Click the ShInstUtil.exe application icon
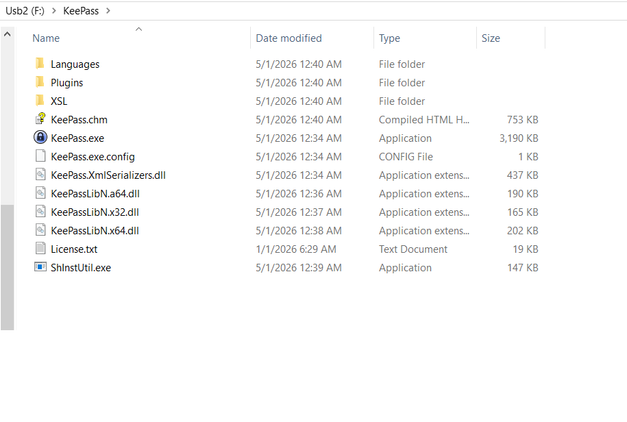The height and width of the screenshot is (422, 627). [40, 267]
